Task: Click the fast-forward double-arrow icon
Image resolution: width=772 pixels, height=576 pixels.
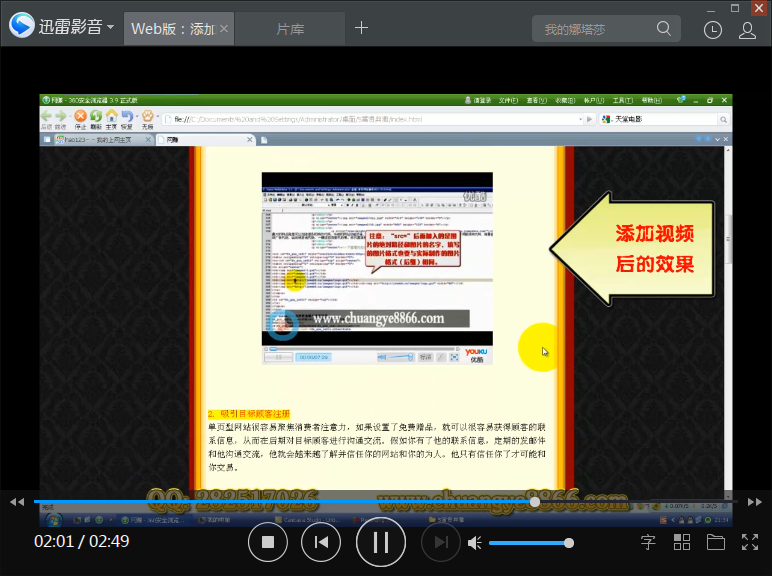Action: coord(755,501)
